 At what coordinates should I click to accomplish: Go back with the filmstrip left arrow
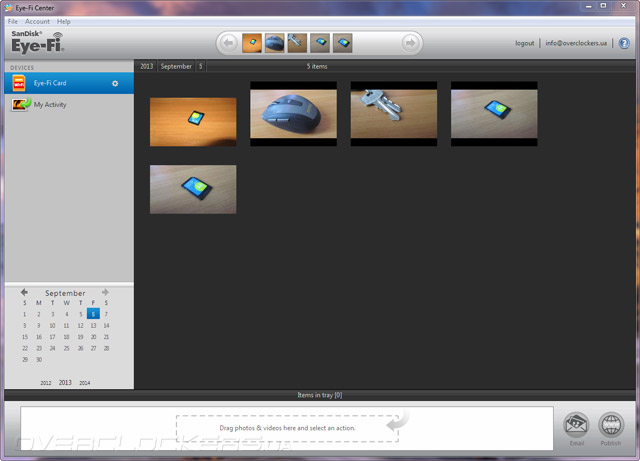229,43
